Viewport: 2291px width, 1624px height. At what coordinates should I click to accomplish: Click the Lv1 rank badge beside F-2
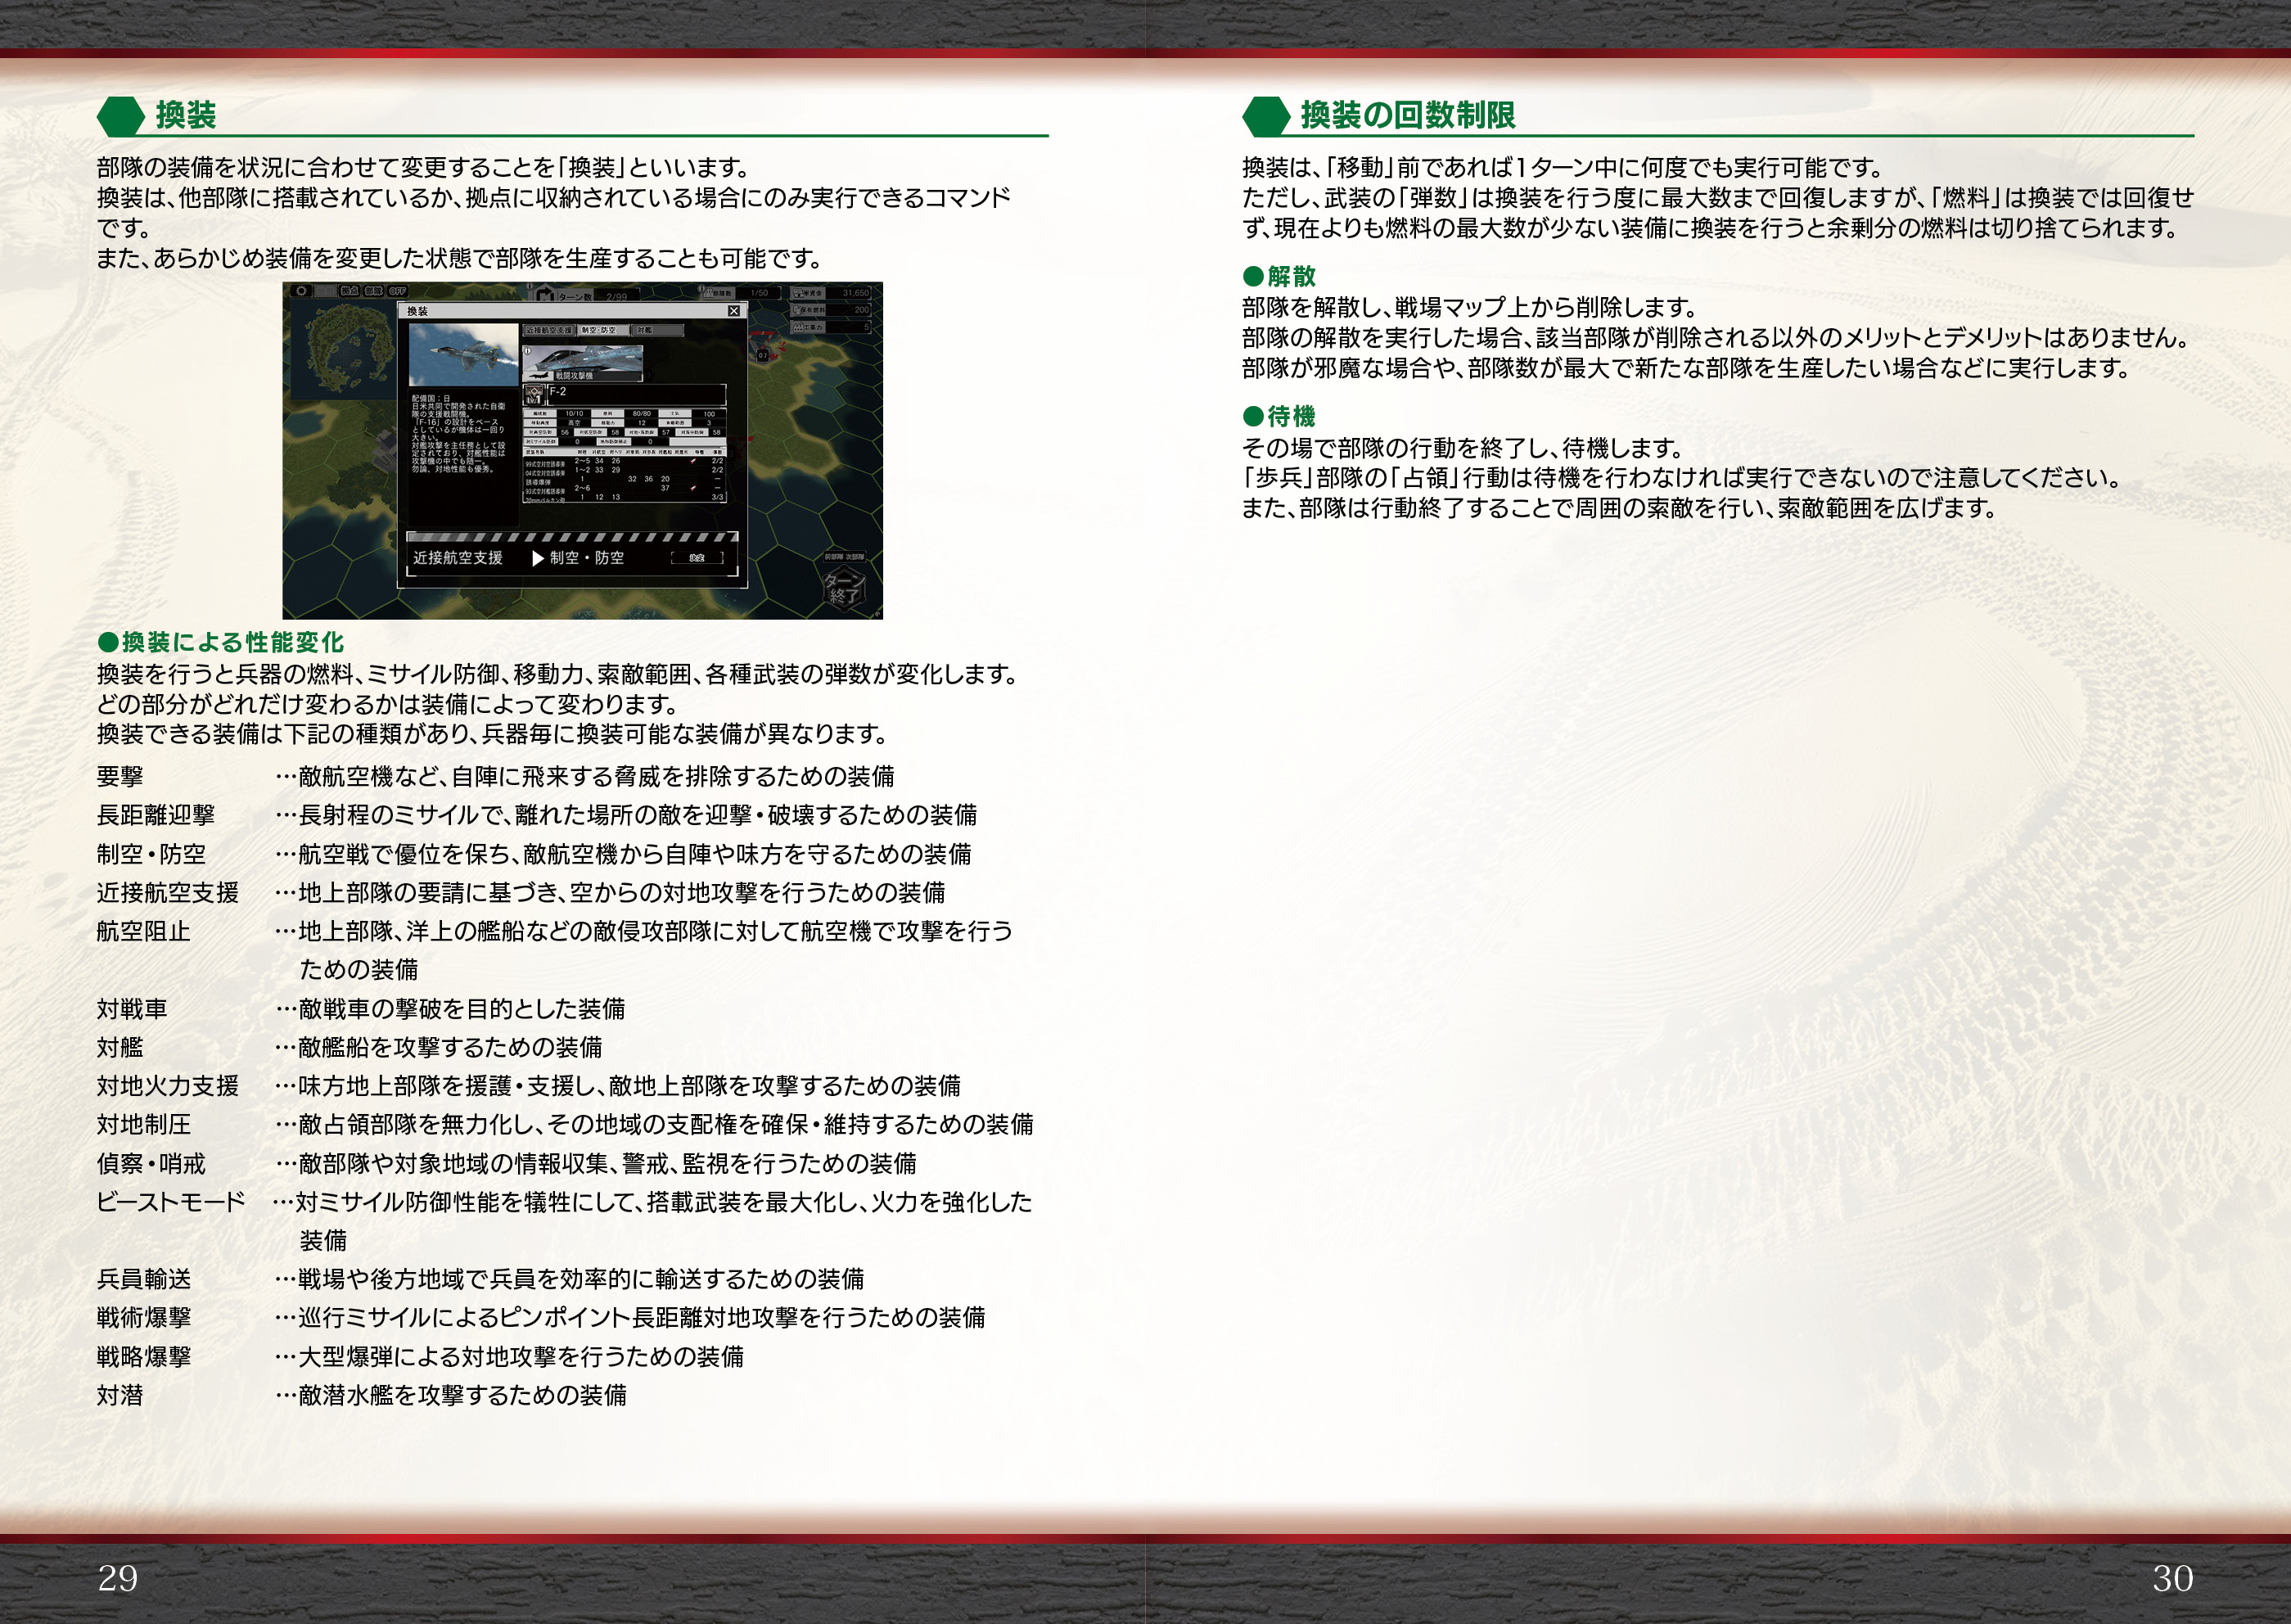[534, 395]
